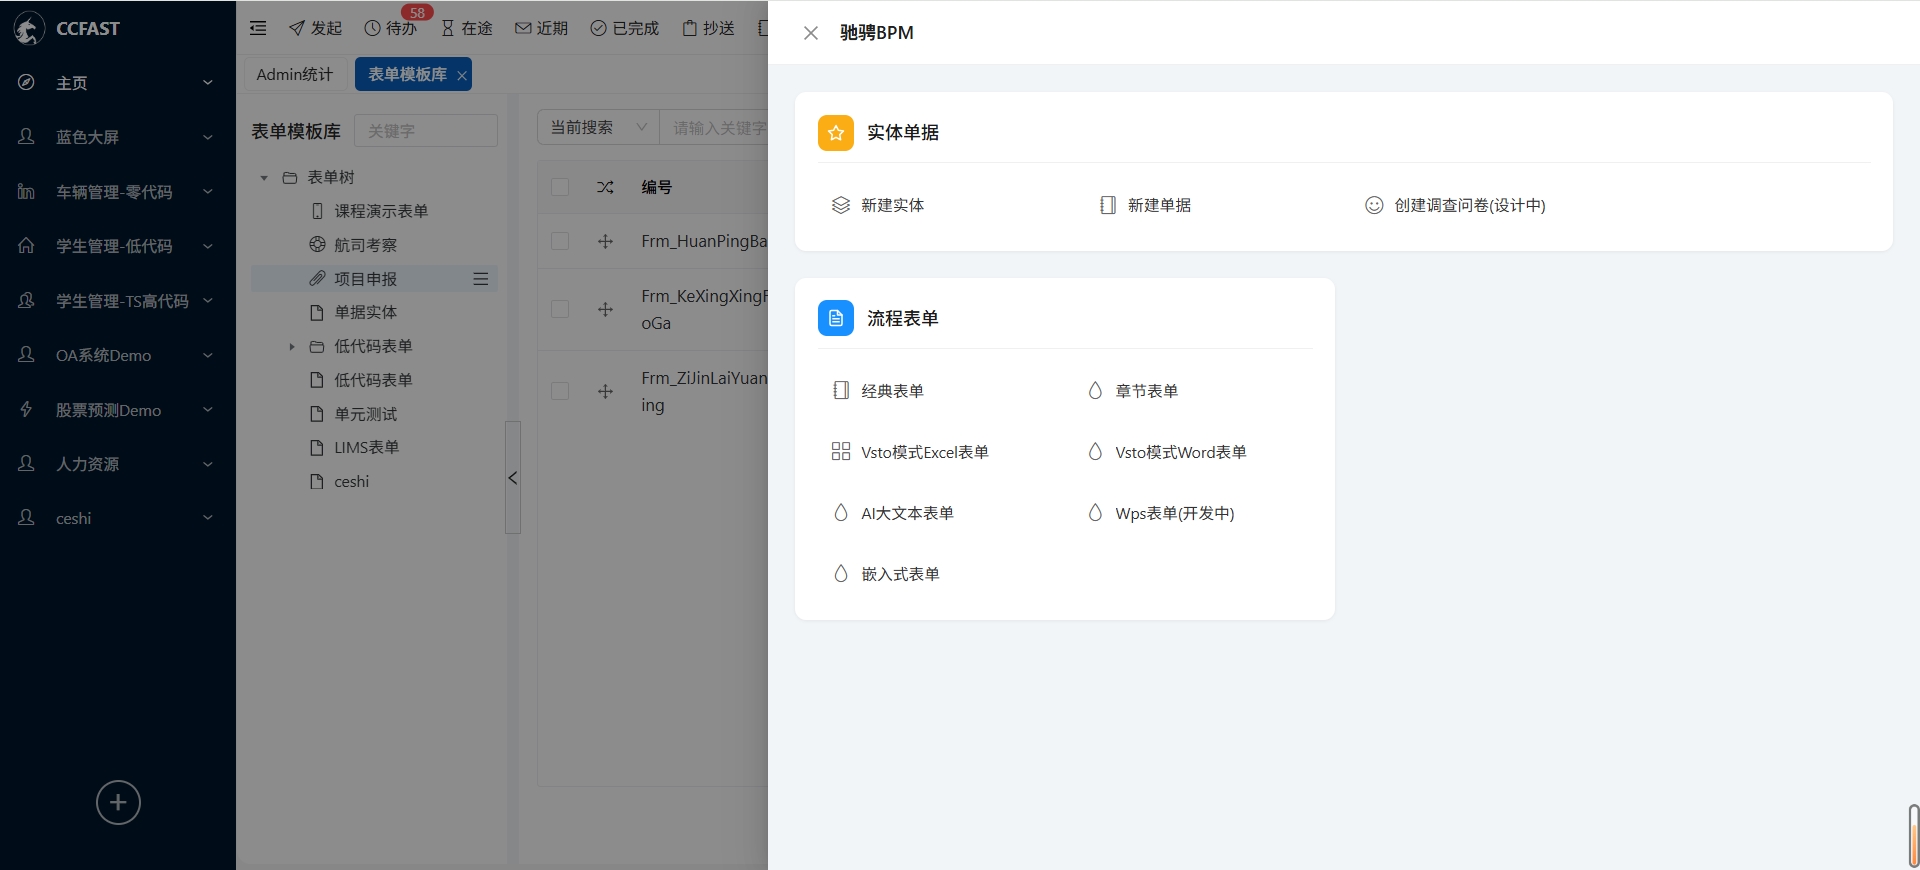Open the 发起 toolbar item
This screenshot has width=1920, height=870.
coord(315,28)
